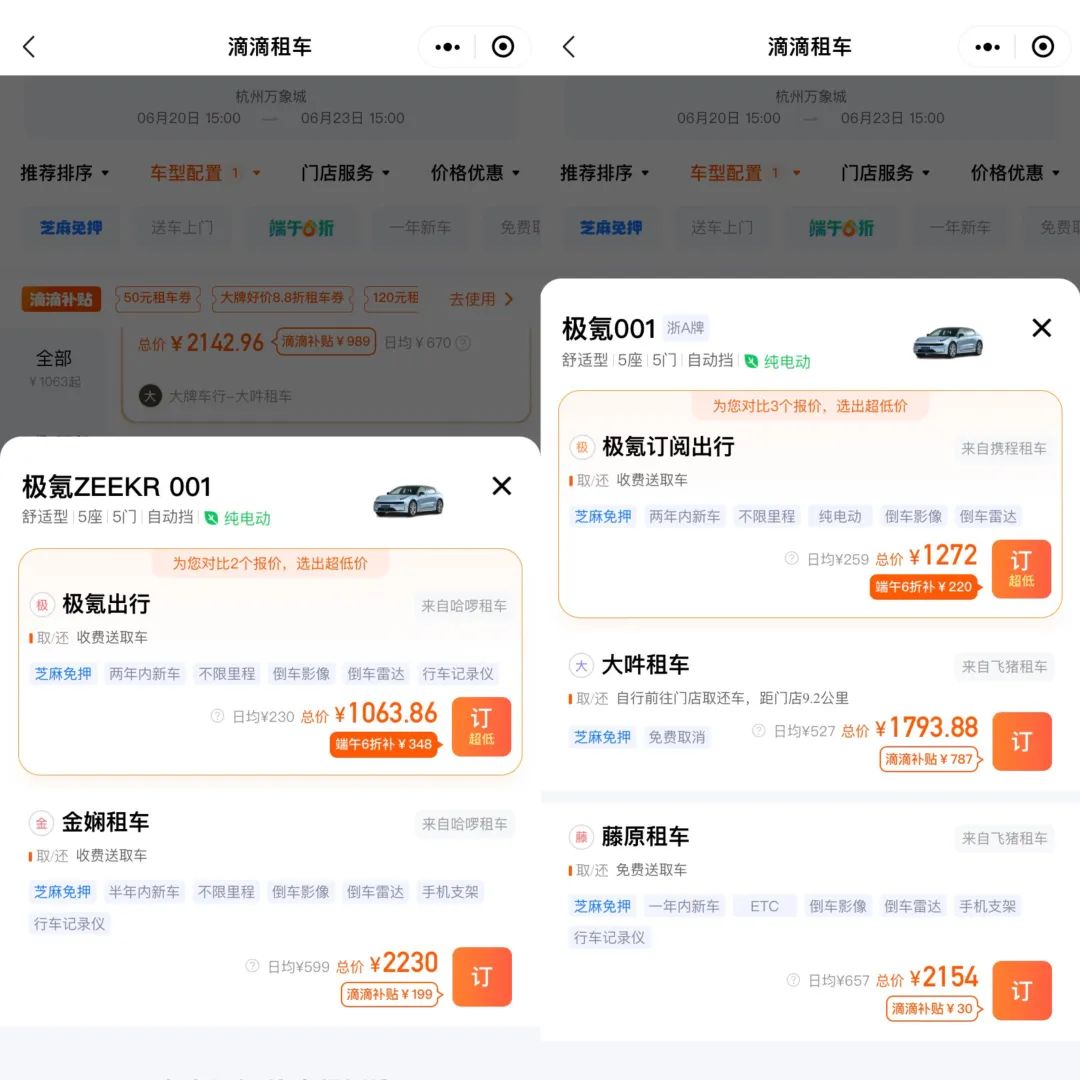Tap back arrow in left screen header
This screenshot has width=1080, height=1080.
pyautogui.click(x=29, y=47)
